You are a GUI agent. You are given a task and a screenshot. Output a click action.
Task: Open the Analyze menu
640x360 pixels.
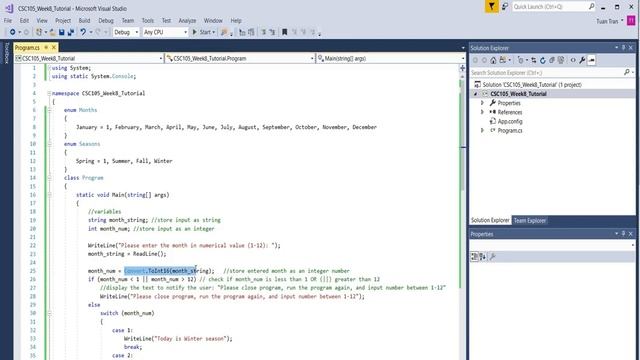point(187,20)
